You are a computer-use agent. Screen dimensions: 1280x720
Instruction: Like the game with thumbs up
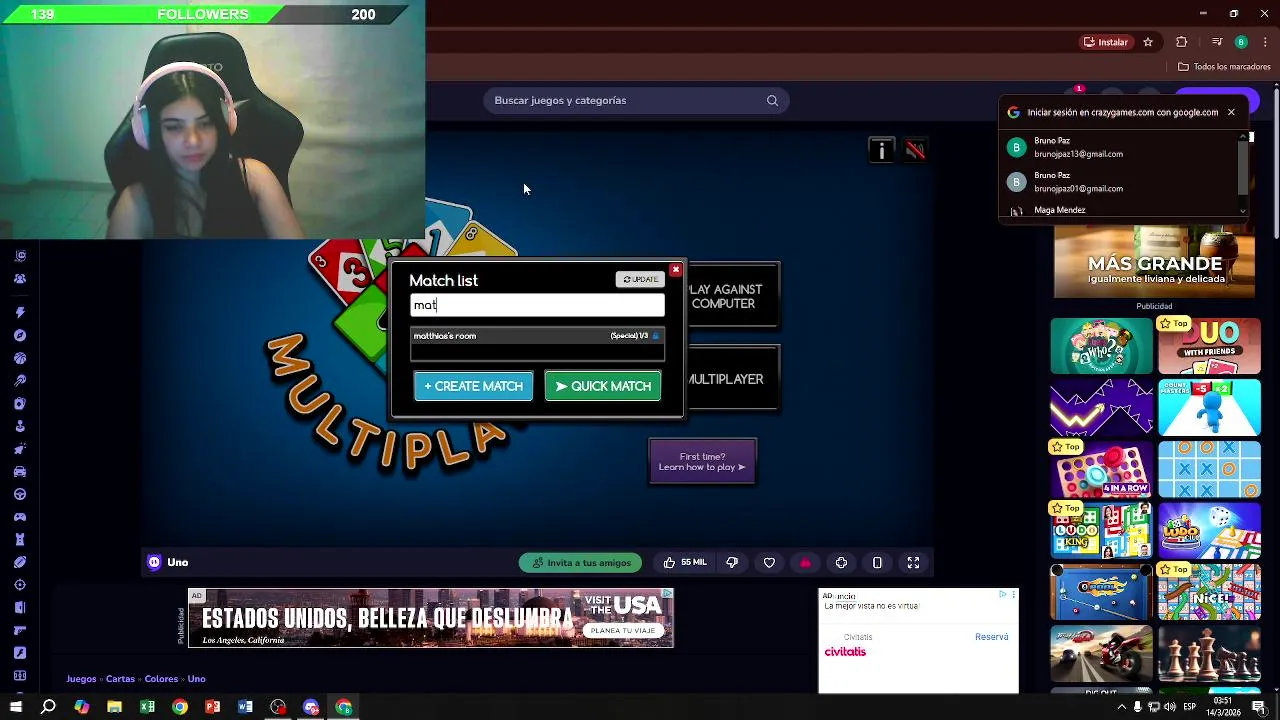(669, 563)
